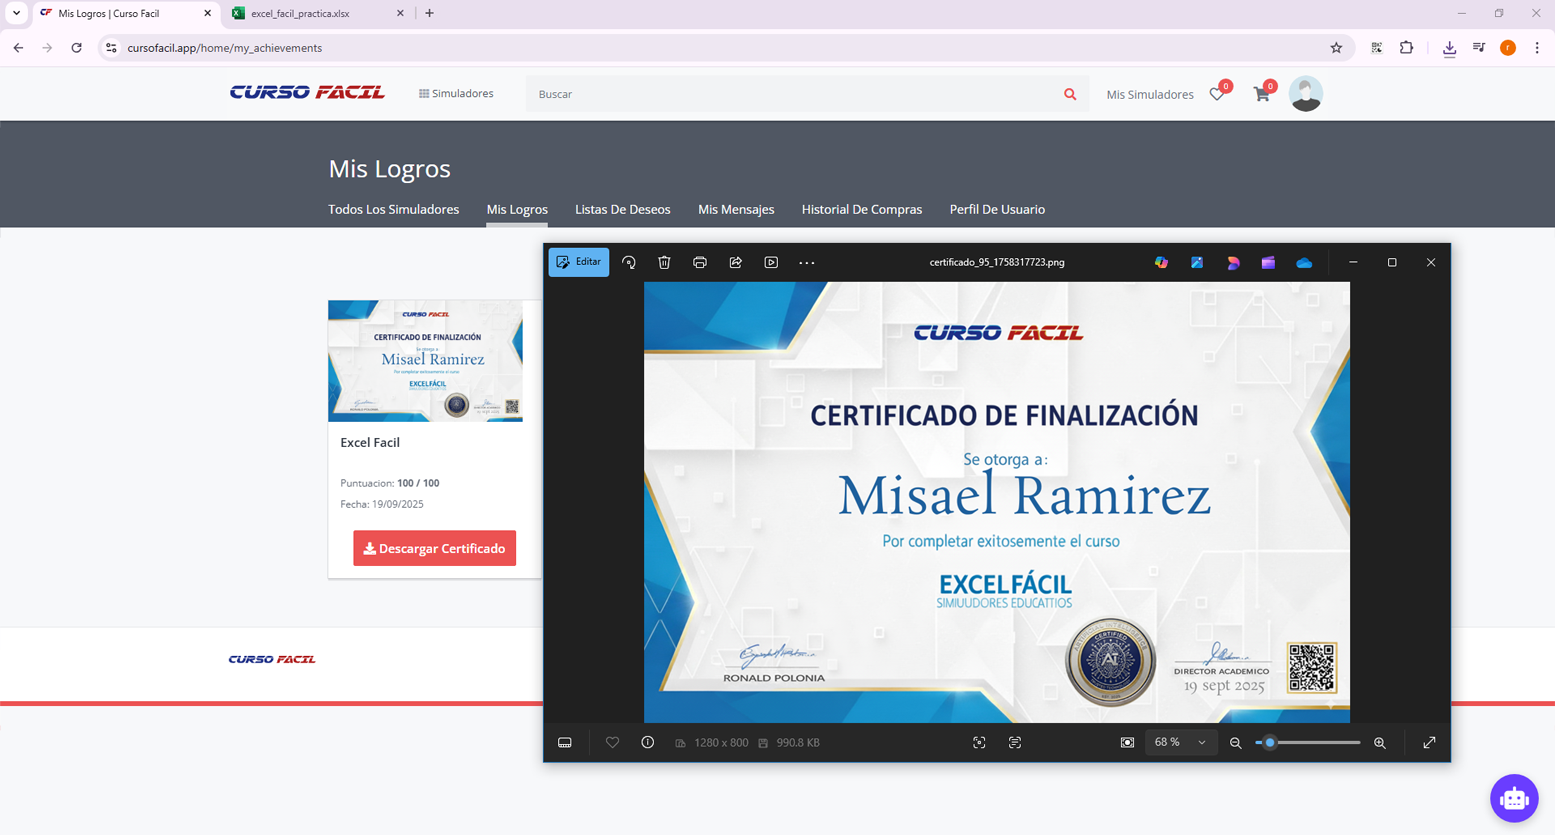Viewport: 1555px width, 835px height.
Task: Click the file name certificado_95_1758317723.png
Action: click(997, 262)
